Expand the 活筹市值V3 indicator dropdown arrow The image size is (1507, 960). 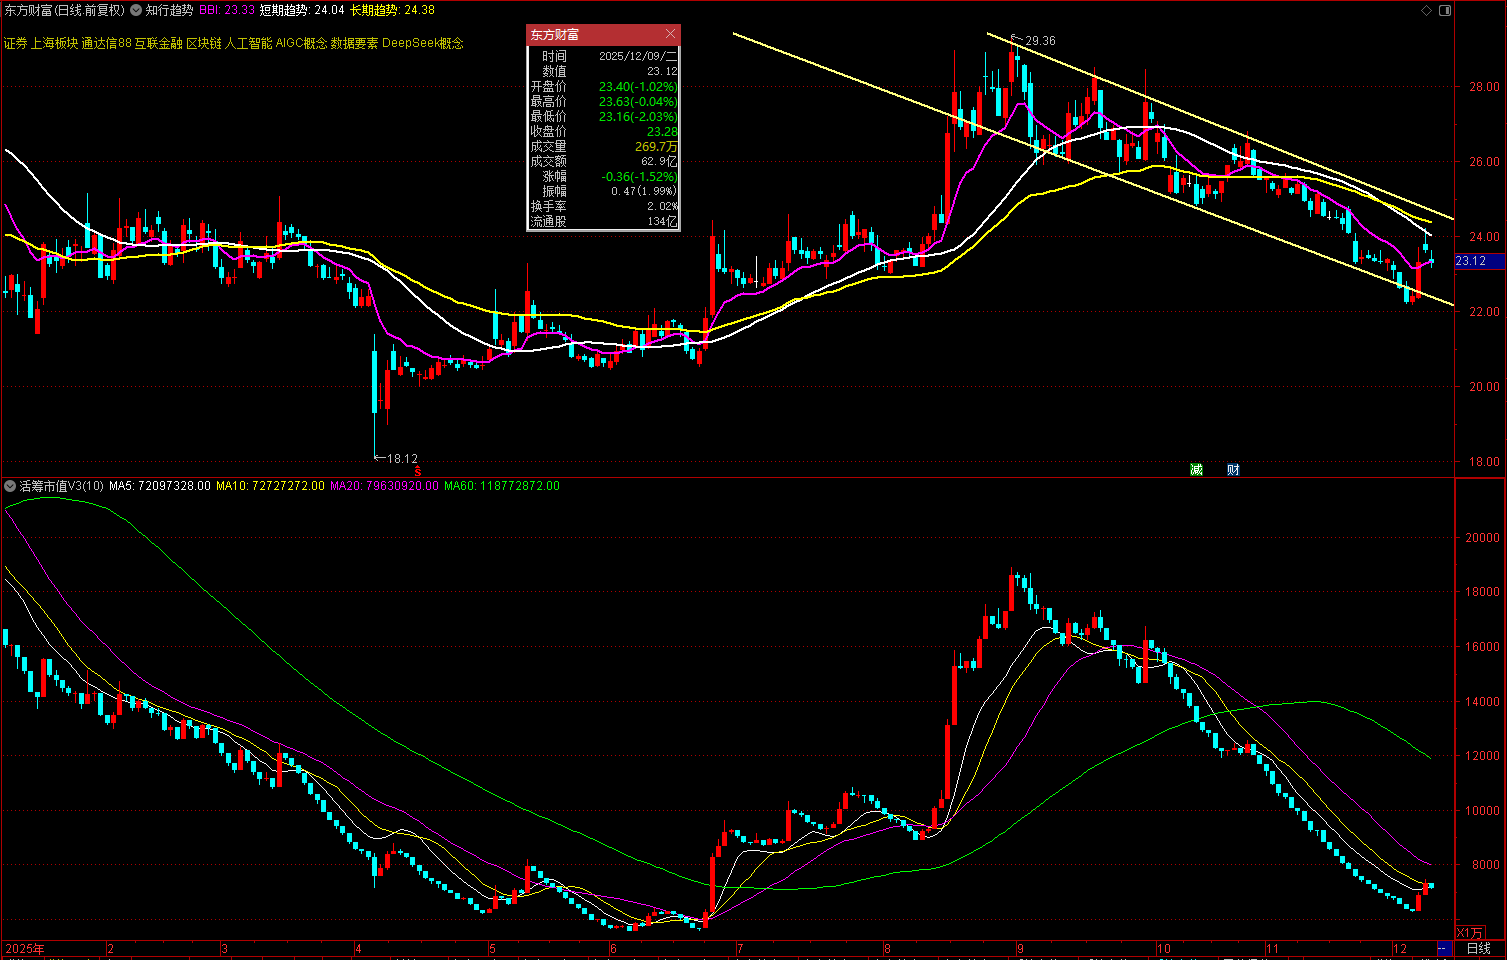point(10,486)
